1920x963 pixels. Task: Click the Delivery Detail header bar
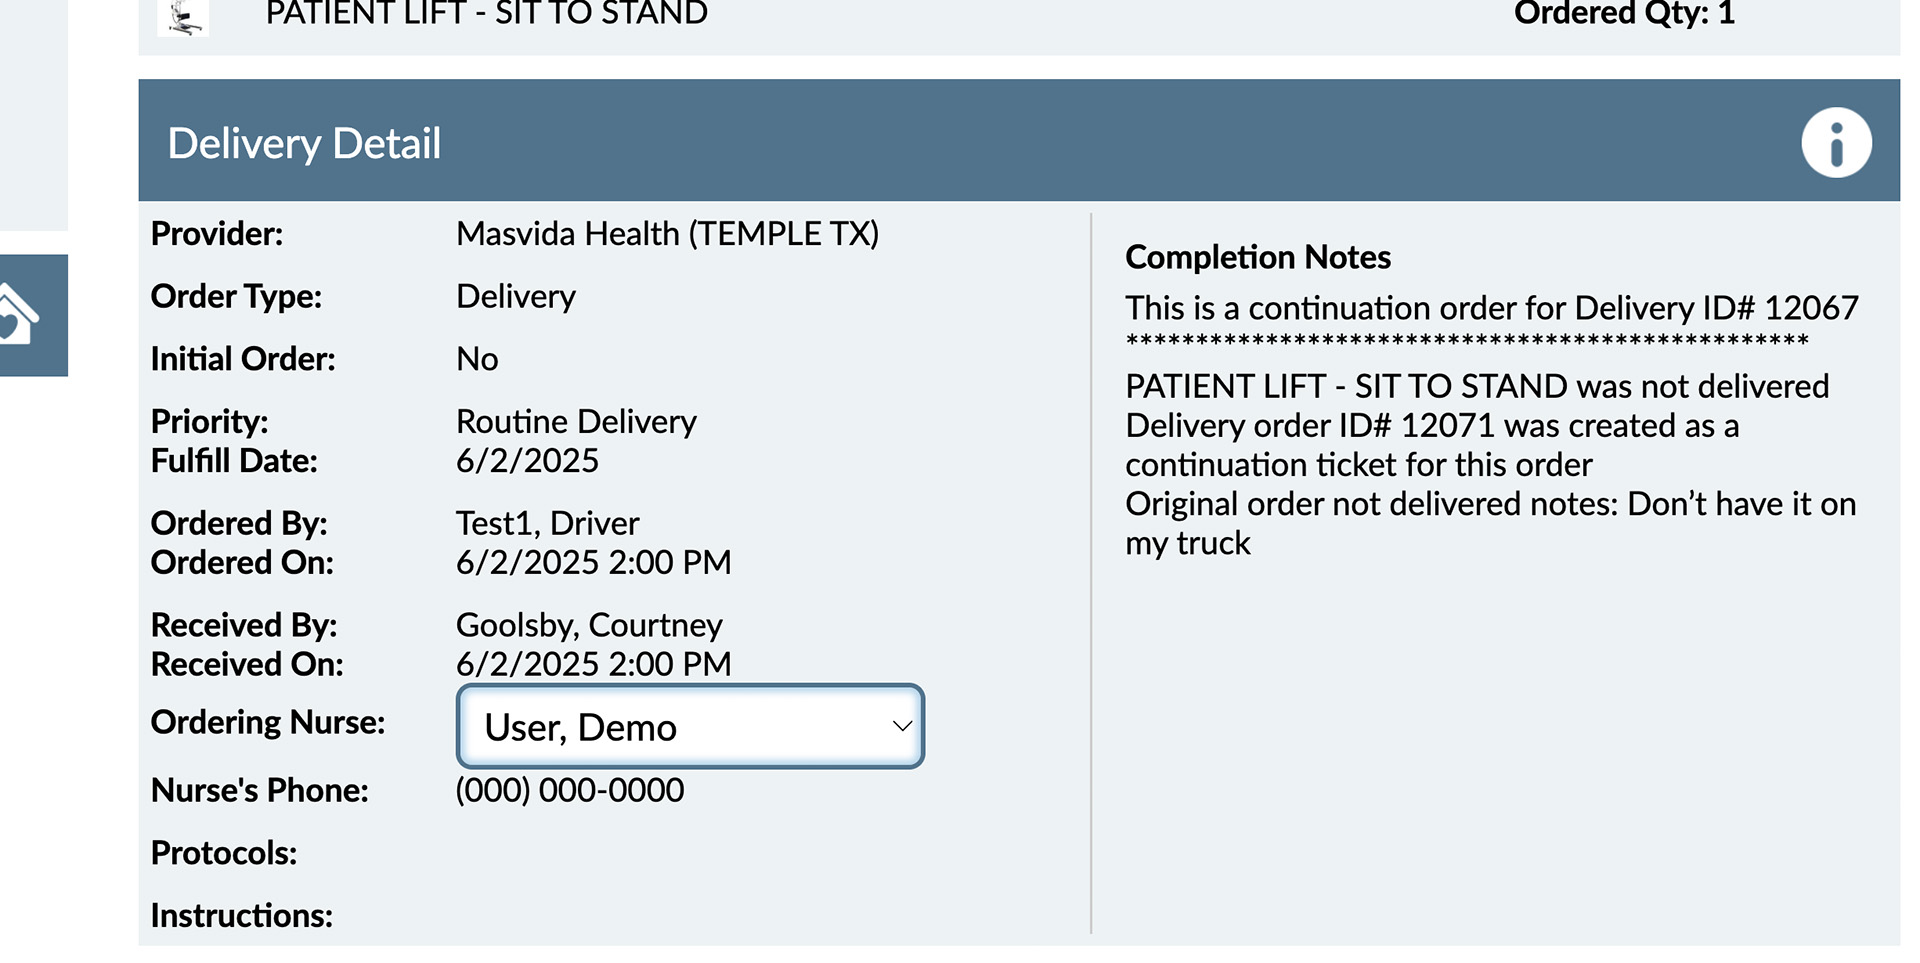tap(1019, 141)
